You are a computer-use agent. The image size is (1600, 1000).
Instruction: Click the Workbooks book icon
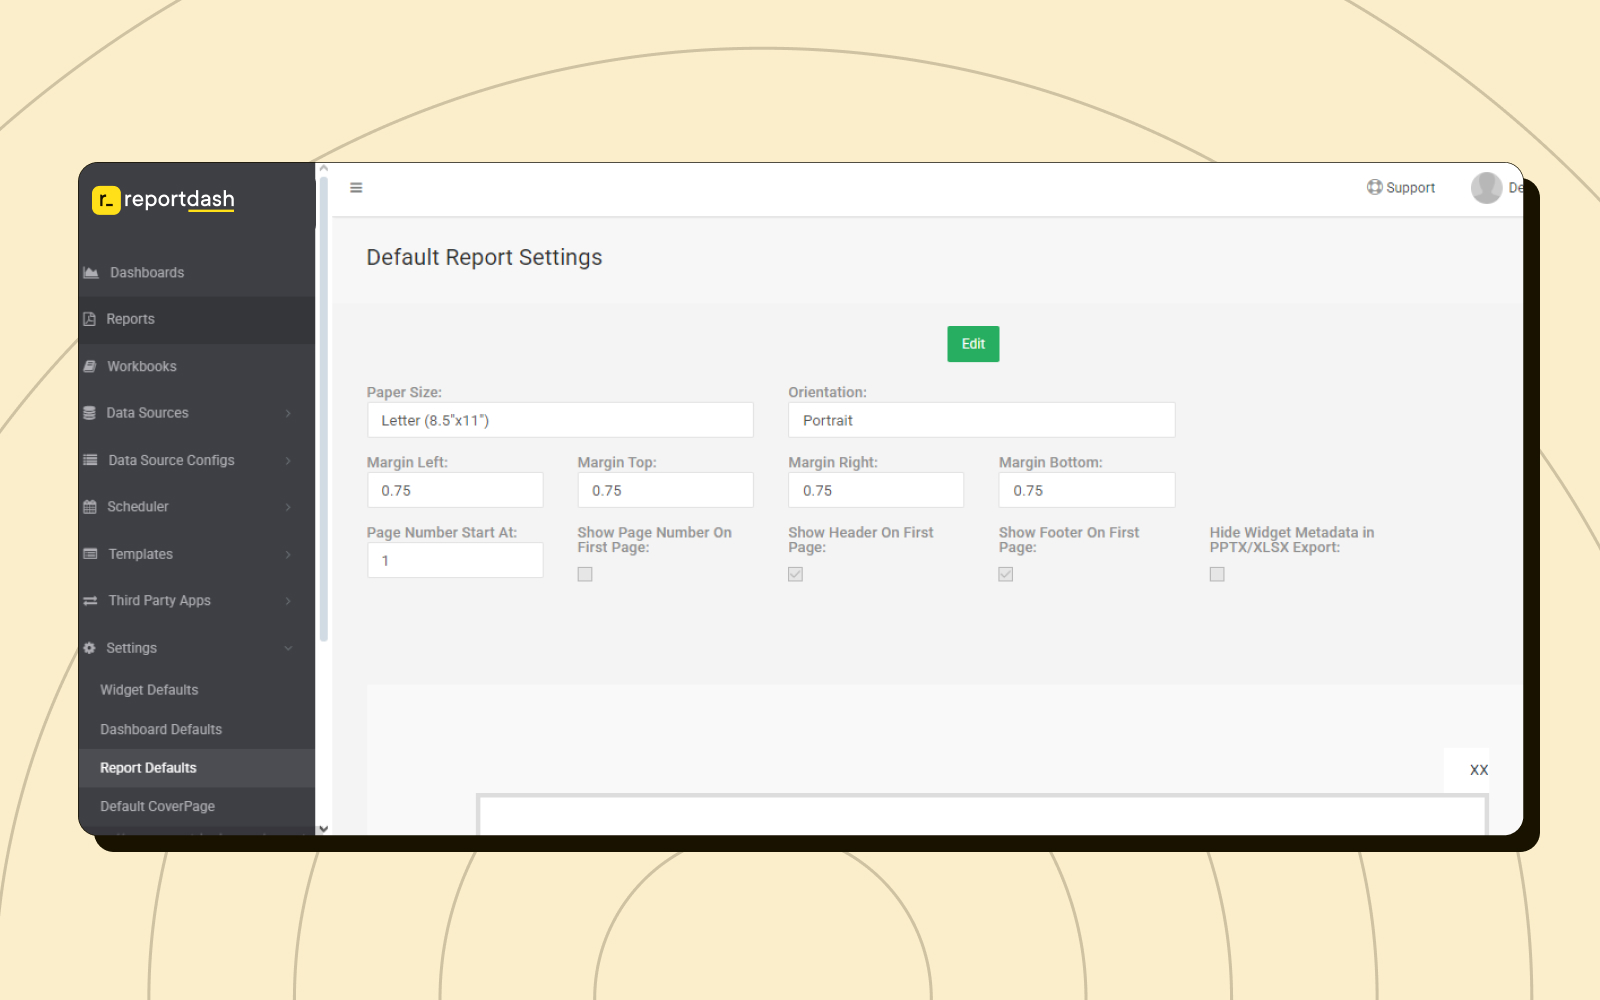[90, 366]
